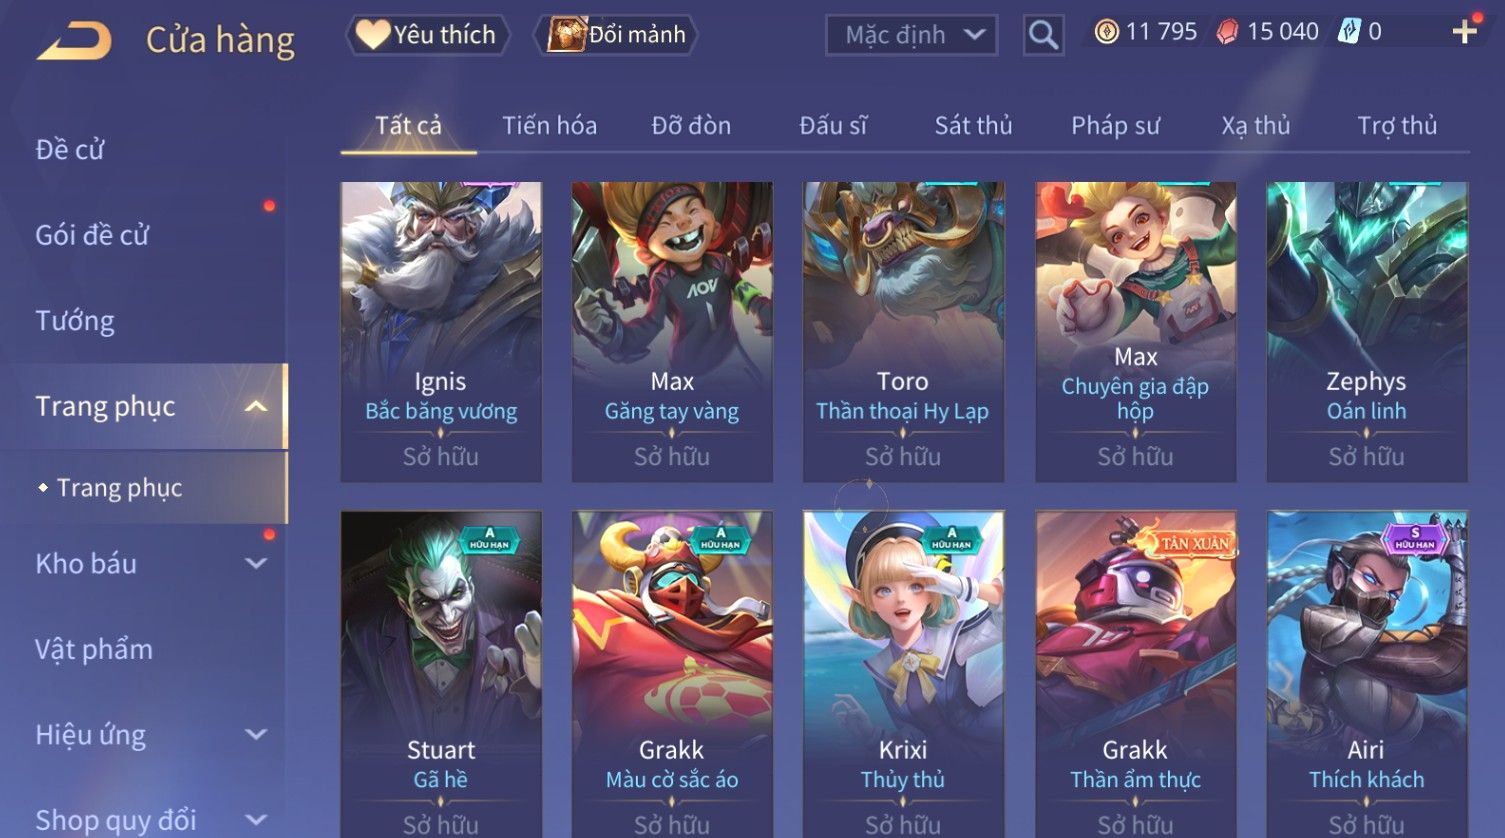Tap the plus icon to add currency

[x=1465, y=32]
